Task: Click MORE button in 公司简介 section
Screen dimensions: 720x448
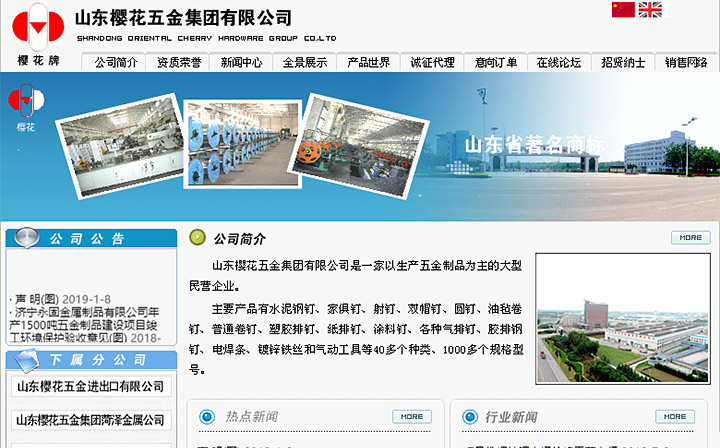Action: 690,238
